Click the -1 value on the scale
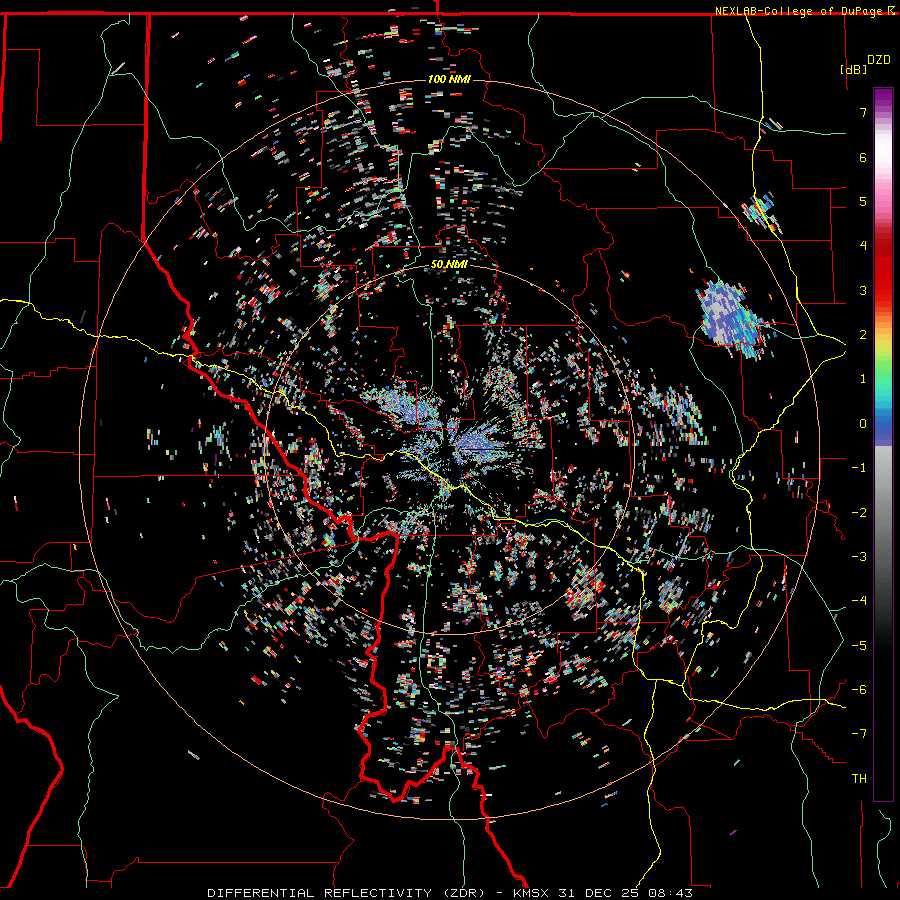 (x=859, y=468)
